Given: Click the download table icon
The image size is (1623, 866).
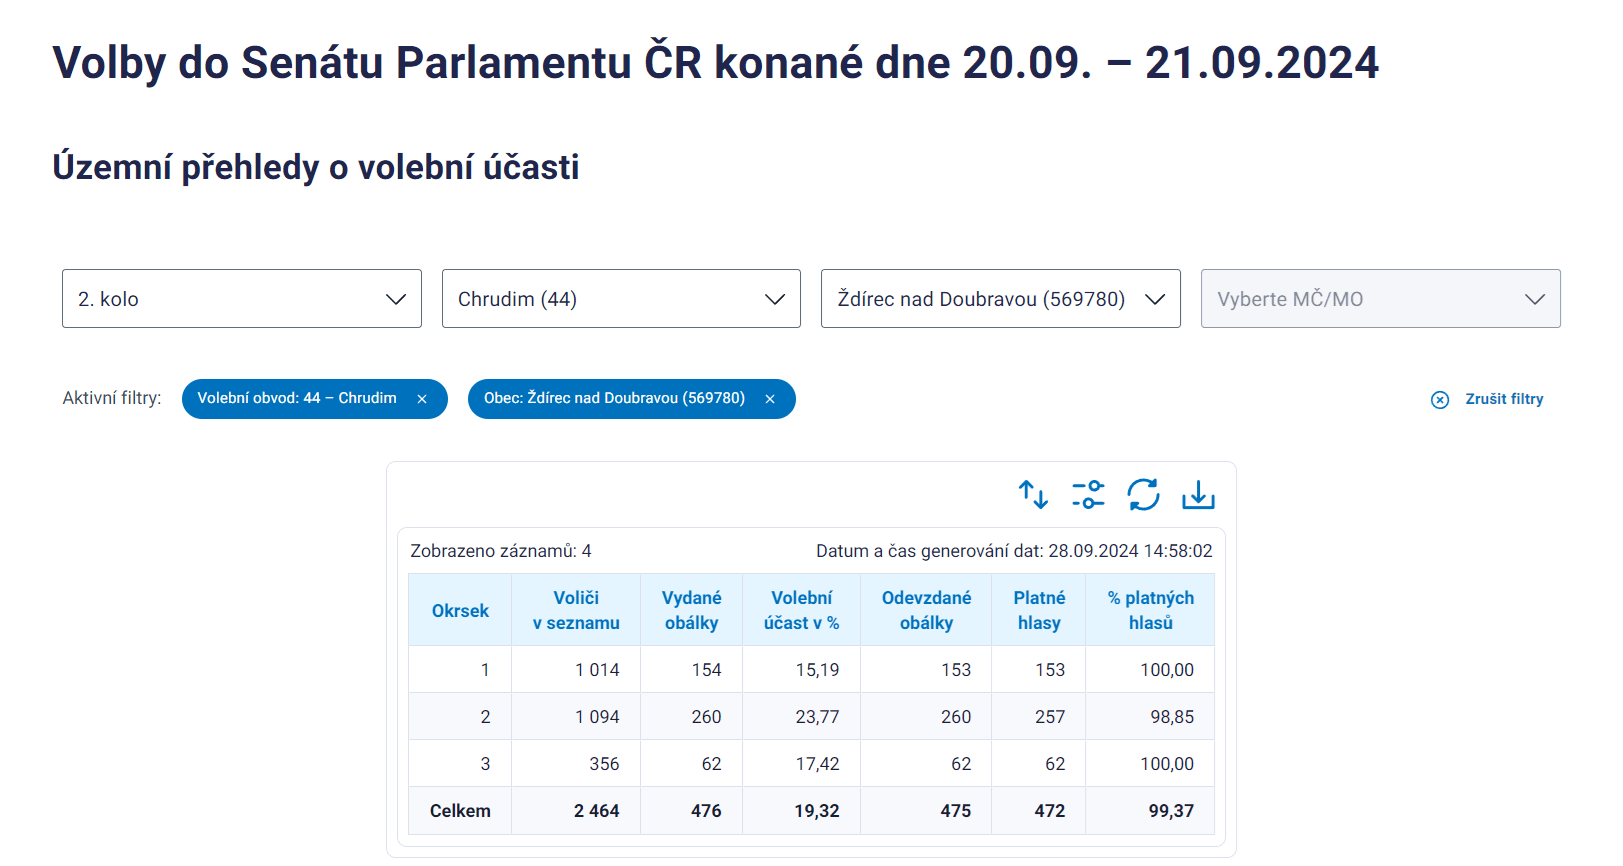Looking at the screenshot, I should [x=1198, y=495].
